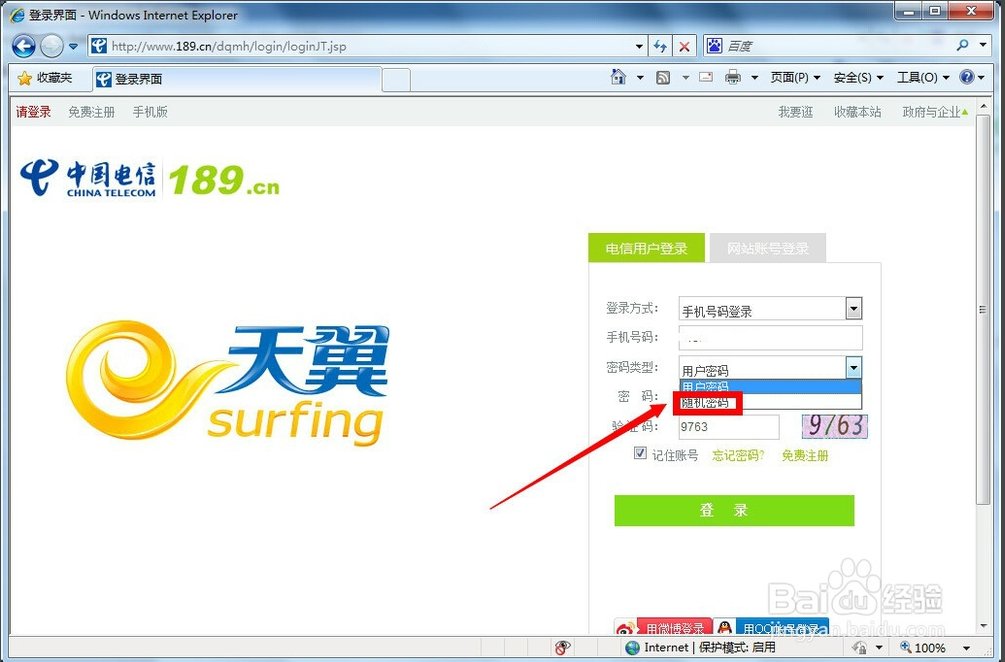
Task: Open the Home page icon in toolbar
Action: click(x=619, y=78)
